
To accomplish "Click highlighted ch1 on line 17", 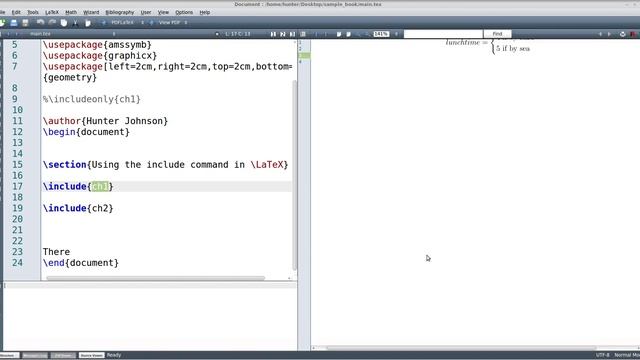I will click(100, 187).
